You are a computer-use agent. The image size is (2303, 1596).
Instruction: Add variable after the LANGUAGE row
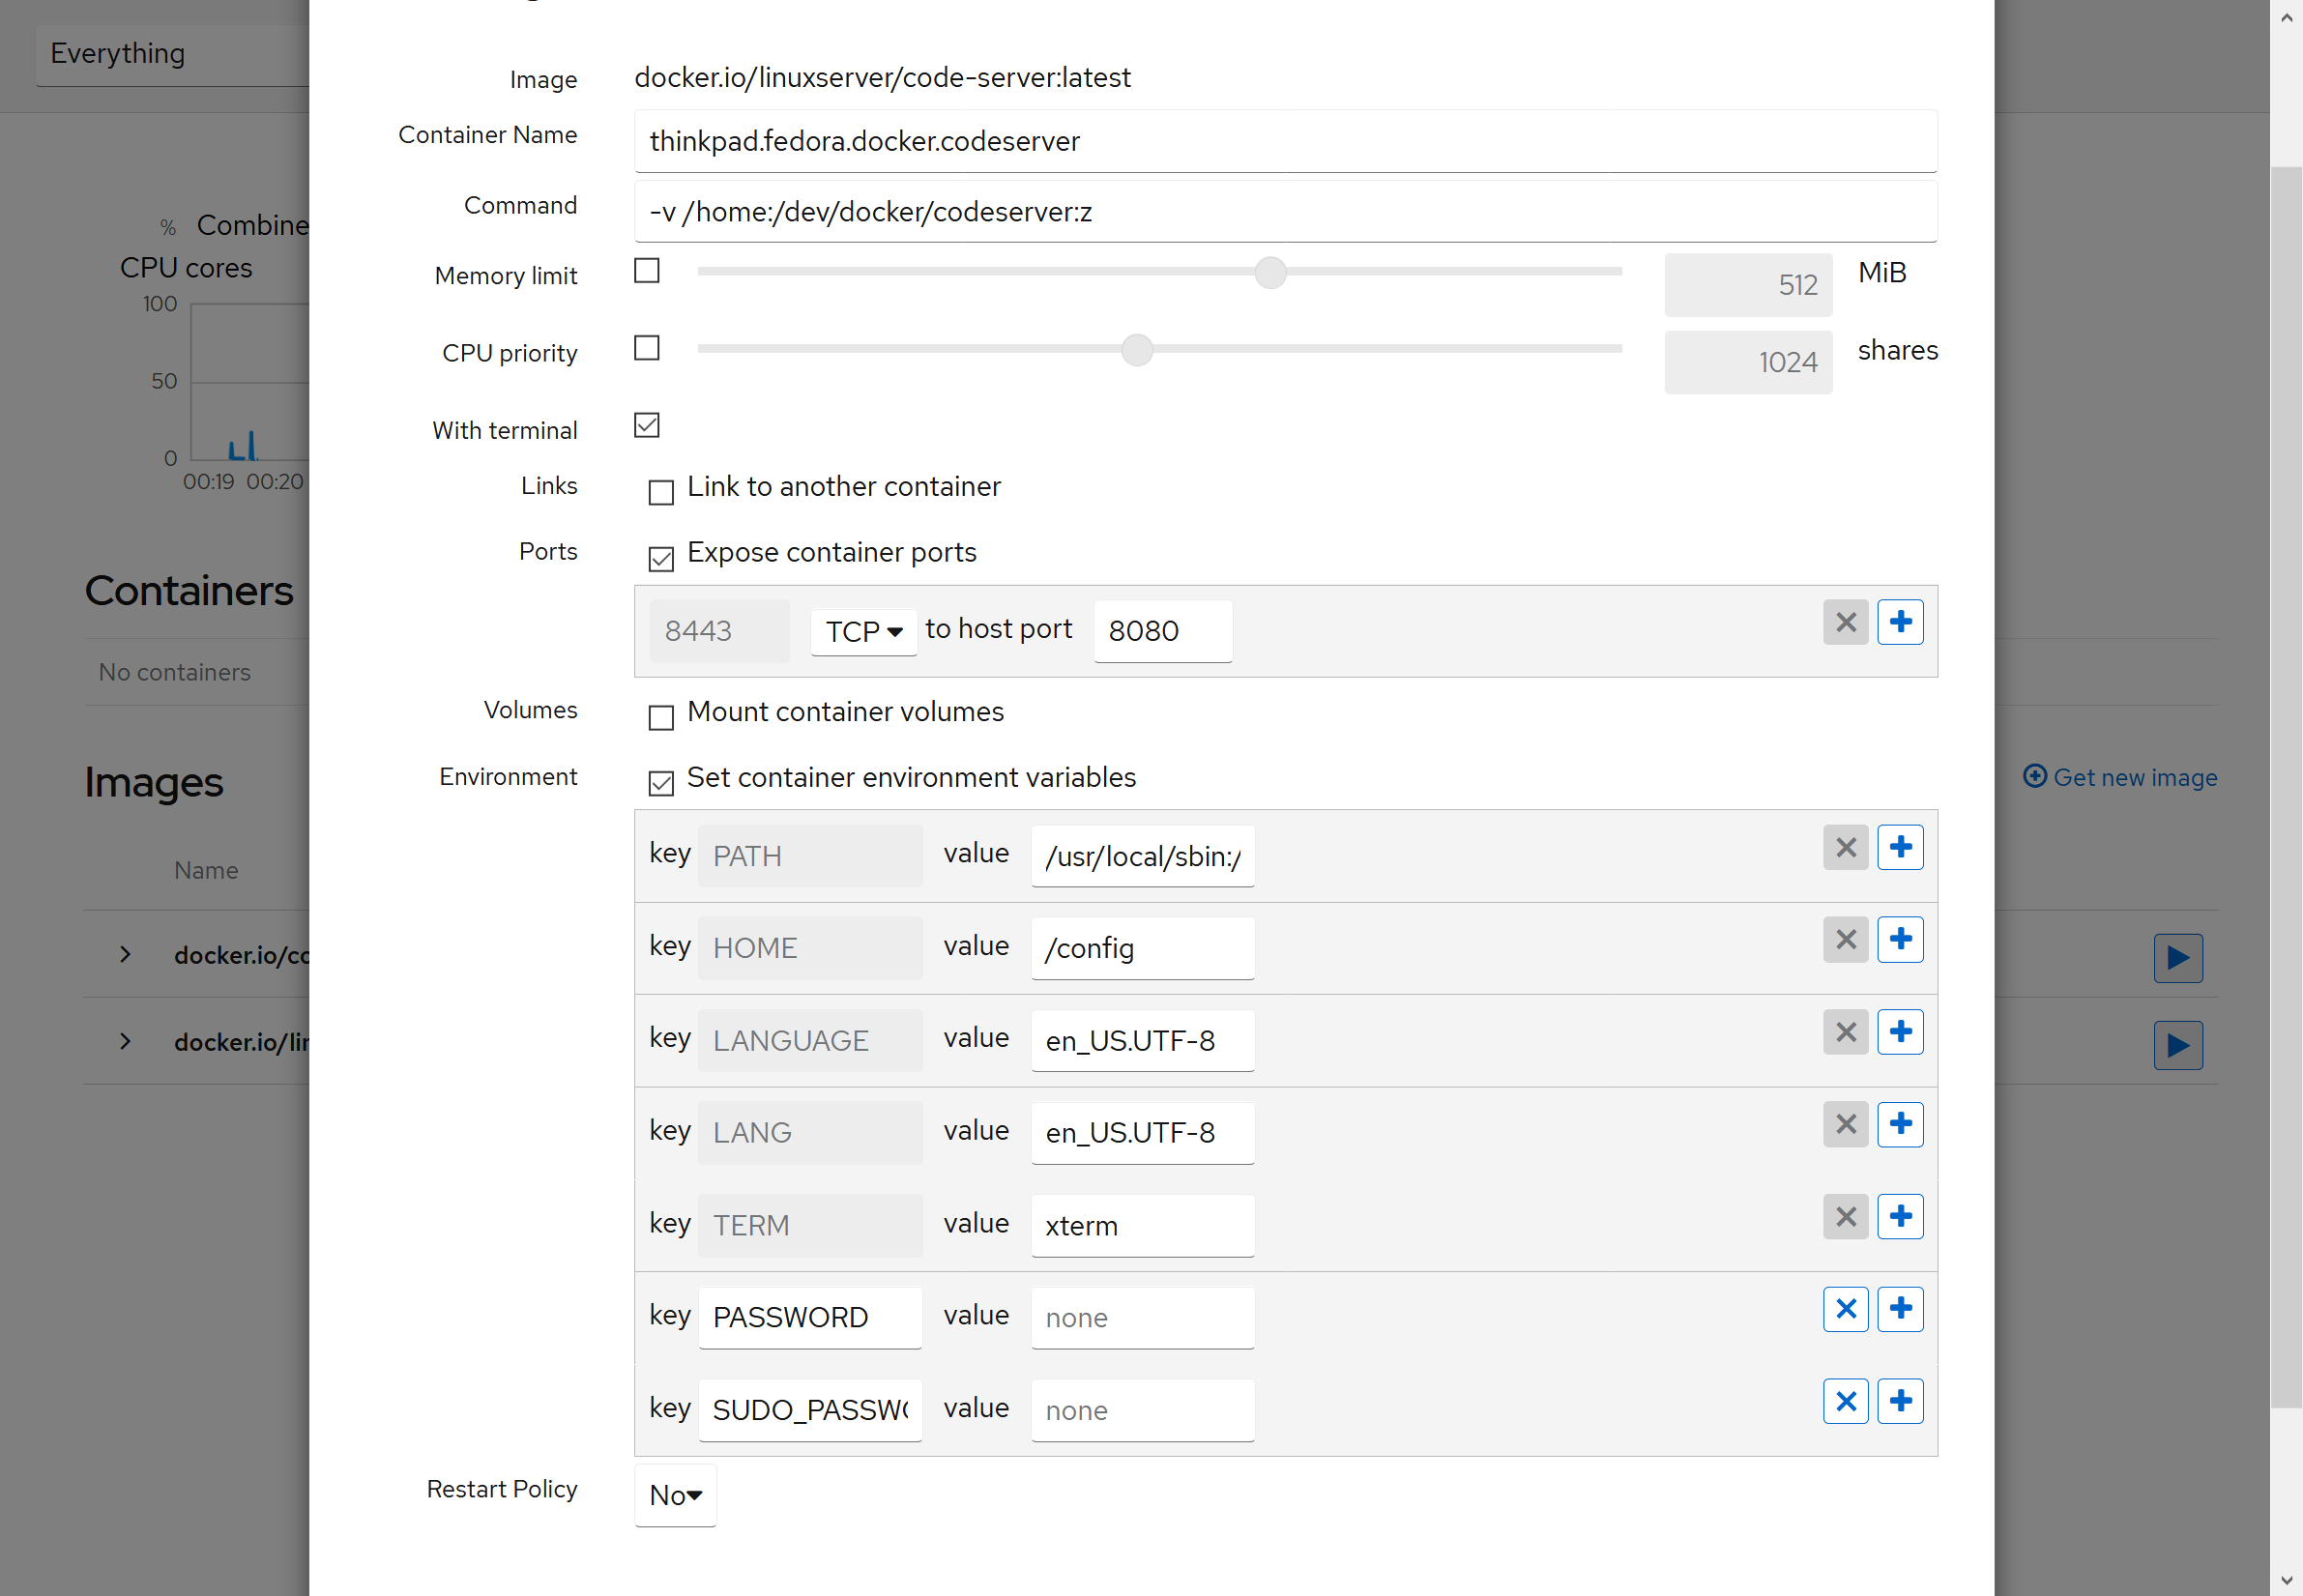1900,1032
